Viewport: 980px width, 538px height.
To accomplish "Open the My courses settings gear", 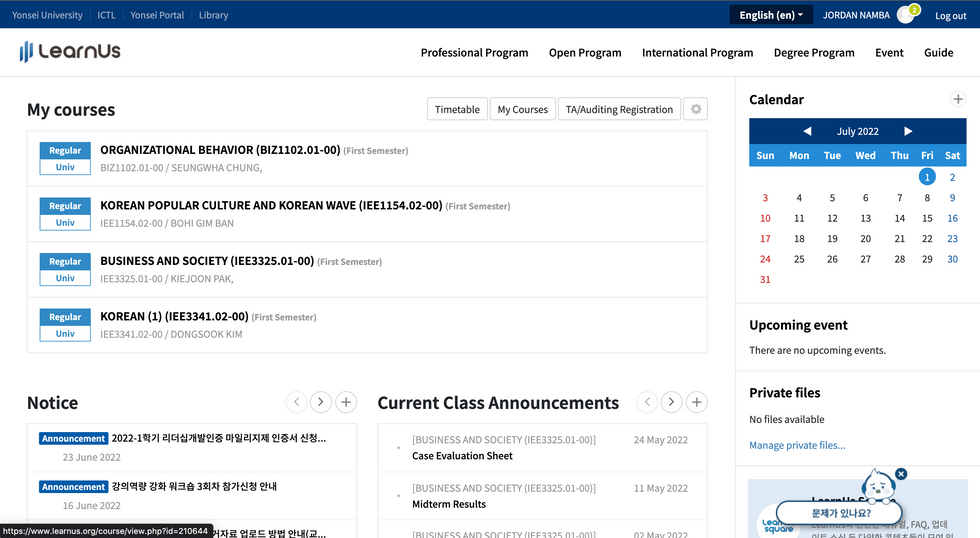I will 696,109.
